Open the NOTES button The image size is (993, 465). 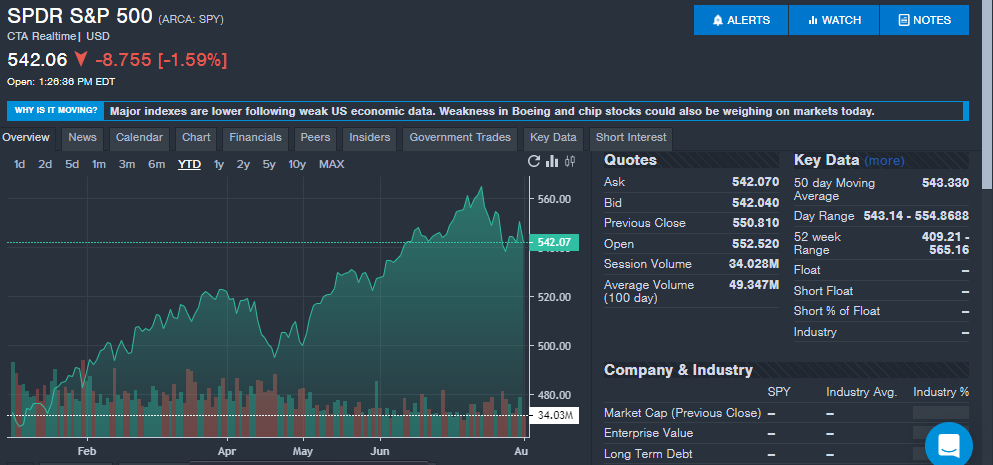point(925,20)
